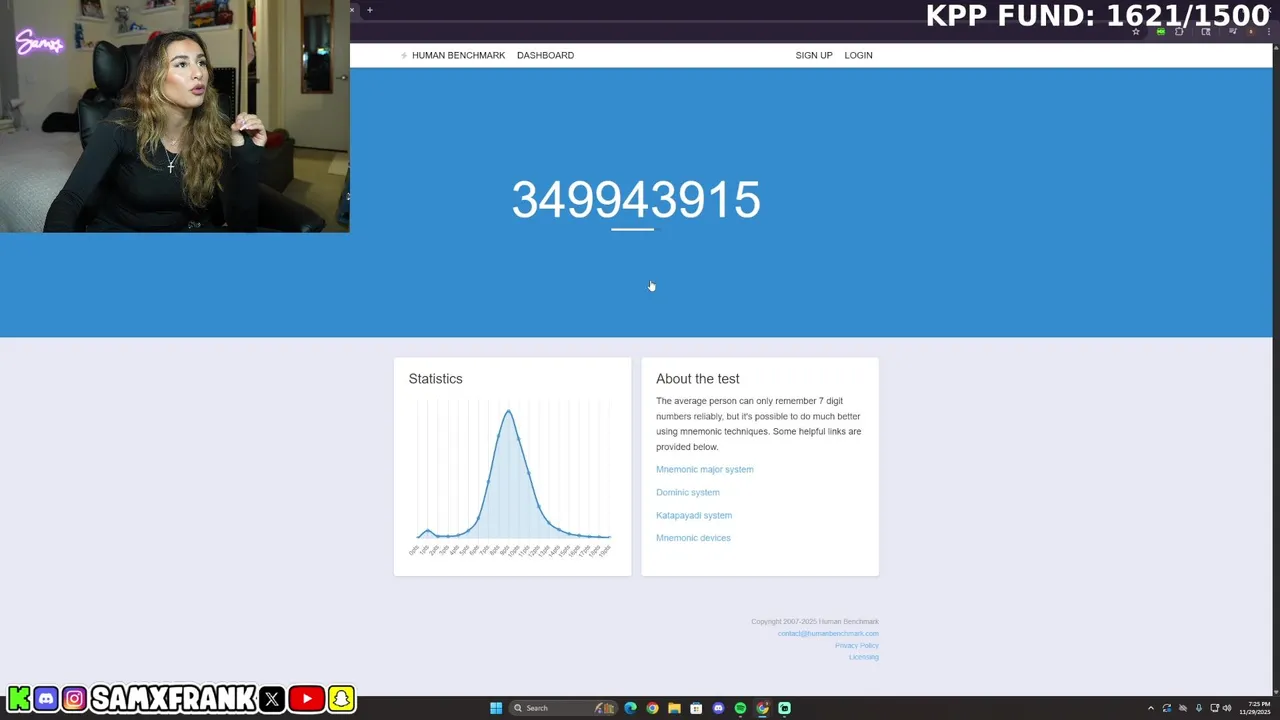Viewport: 1280px width, 720px height.
Task: Click the Instagram logo in stream overlay
Action: tap(74, 698)
